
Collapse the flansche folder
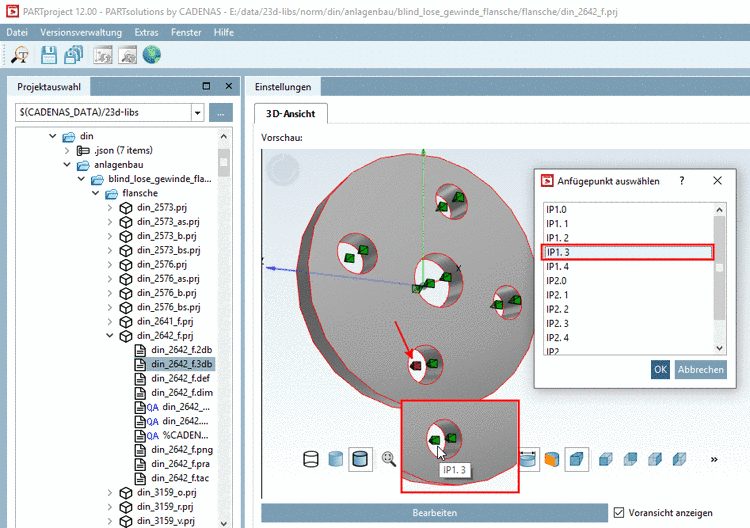pyautogui.click(x=96, y=193)
